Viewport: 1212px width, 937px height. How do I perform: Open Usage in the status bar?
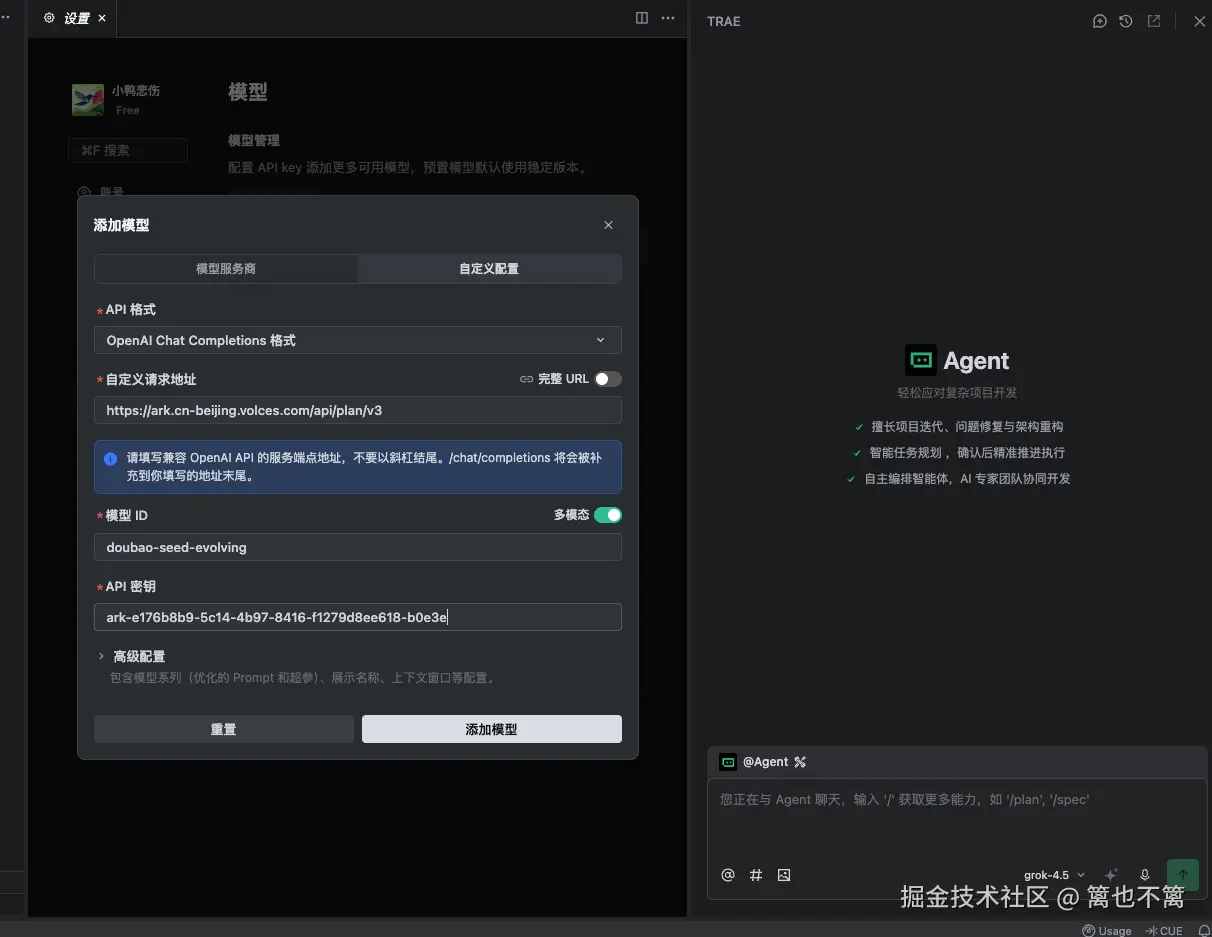(1107, 930)
